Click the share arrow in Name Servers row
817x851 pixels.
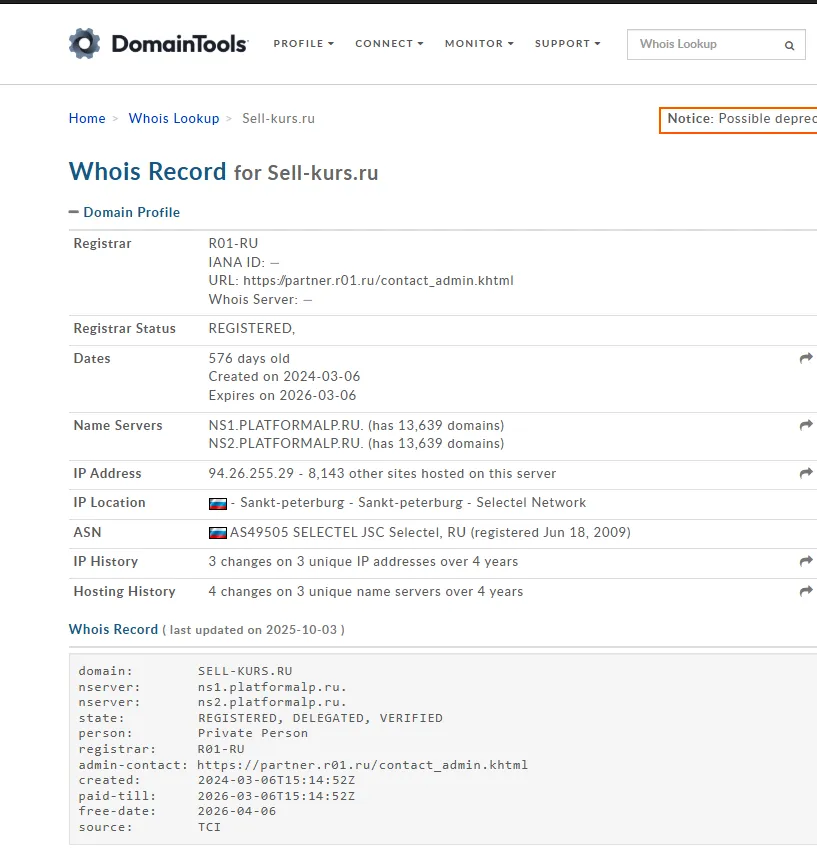[x=806, y=425]
